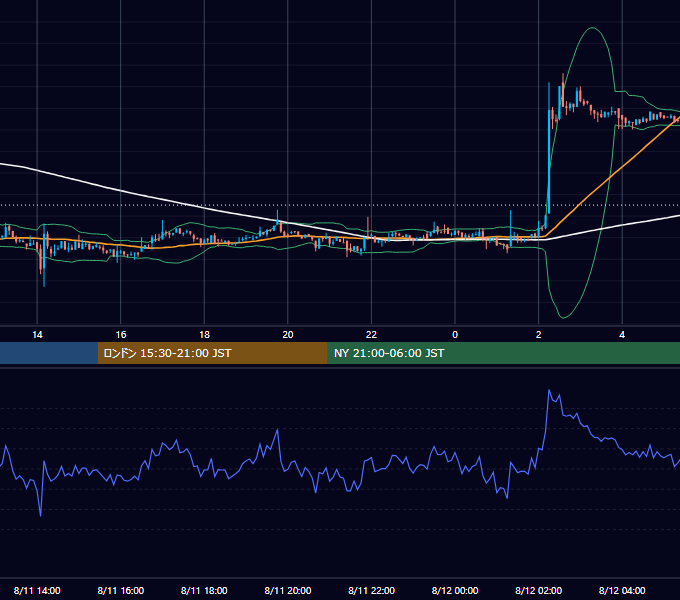Click the 8/12 04:00 time label
The image size is (680, 600).
click(x=622, y=590)
